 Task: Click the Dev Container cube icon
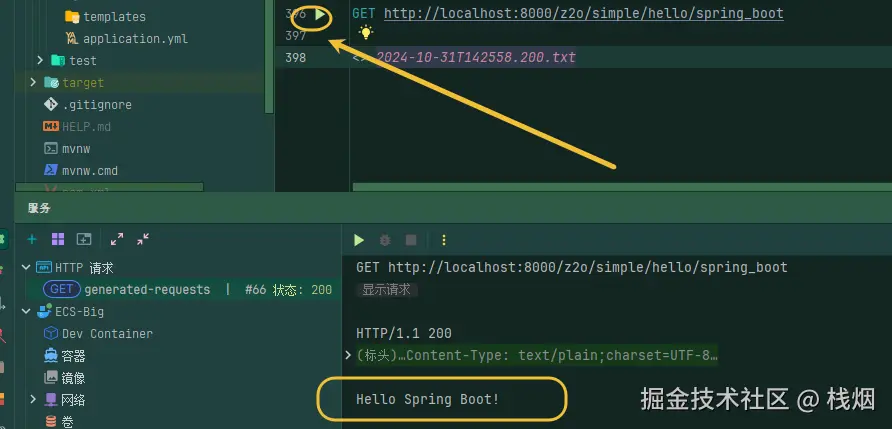coord(51,333)
